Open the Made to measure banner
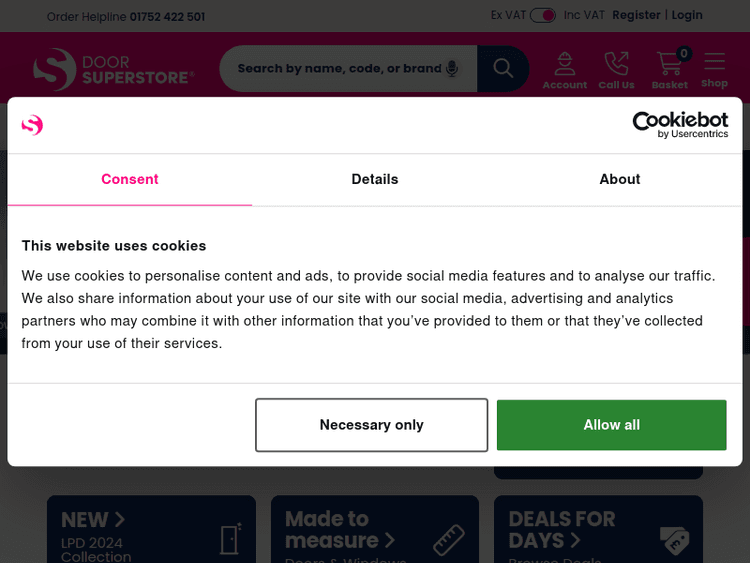The height and width of the screenshot is (563, 750). point(375,531)
